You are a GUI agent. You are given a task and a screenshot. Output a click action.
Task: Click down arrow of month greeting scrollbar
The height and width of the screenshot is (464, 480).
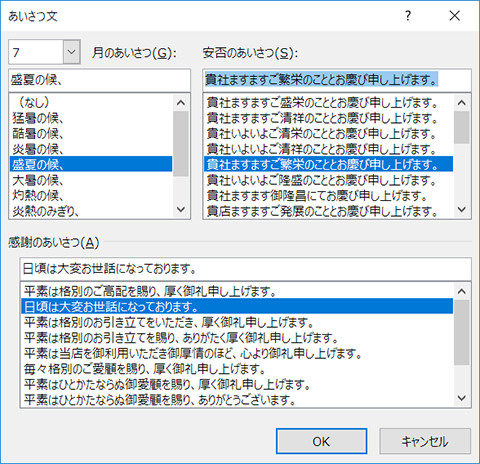tap(181, 209)
